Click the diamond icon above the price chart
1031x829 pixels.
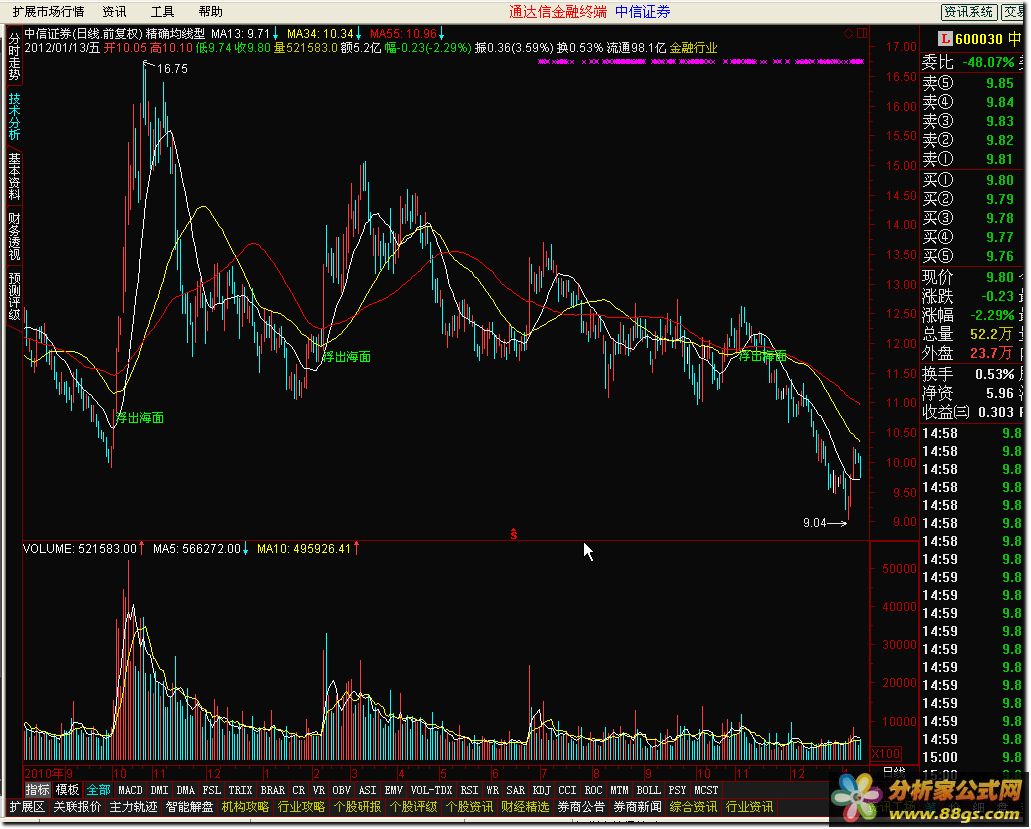pyautogui.click(x=848, y=33)
